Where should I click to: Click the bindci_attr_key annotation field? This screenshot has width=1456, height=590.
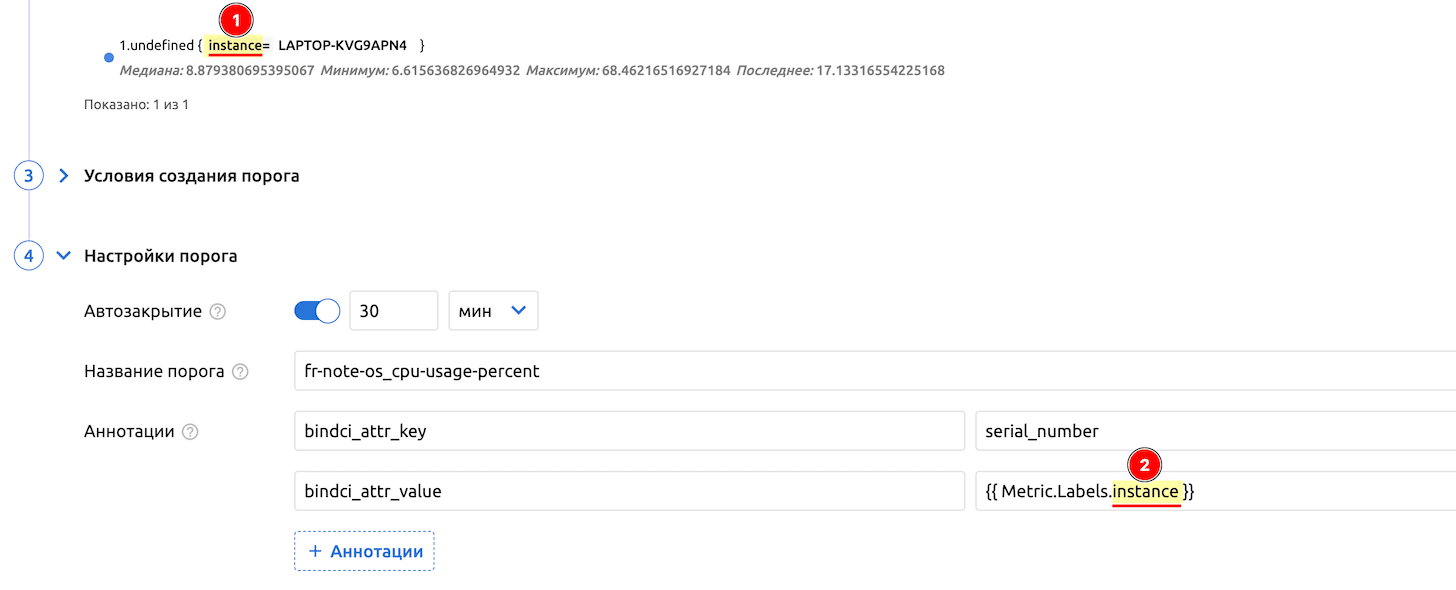629,431
